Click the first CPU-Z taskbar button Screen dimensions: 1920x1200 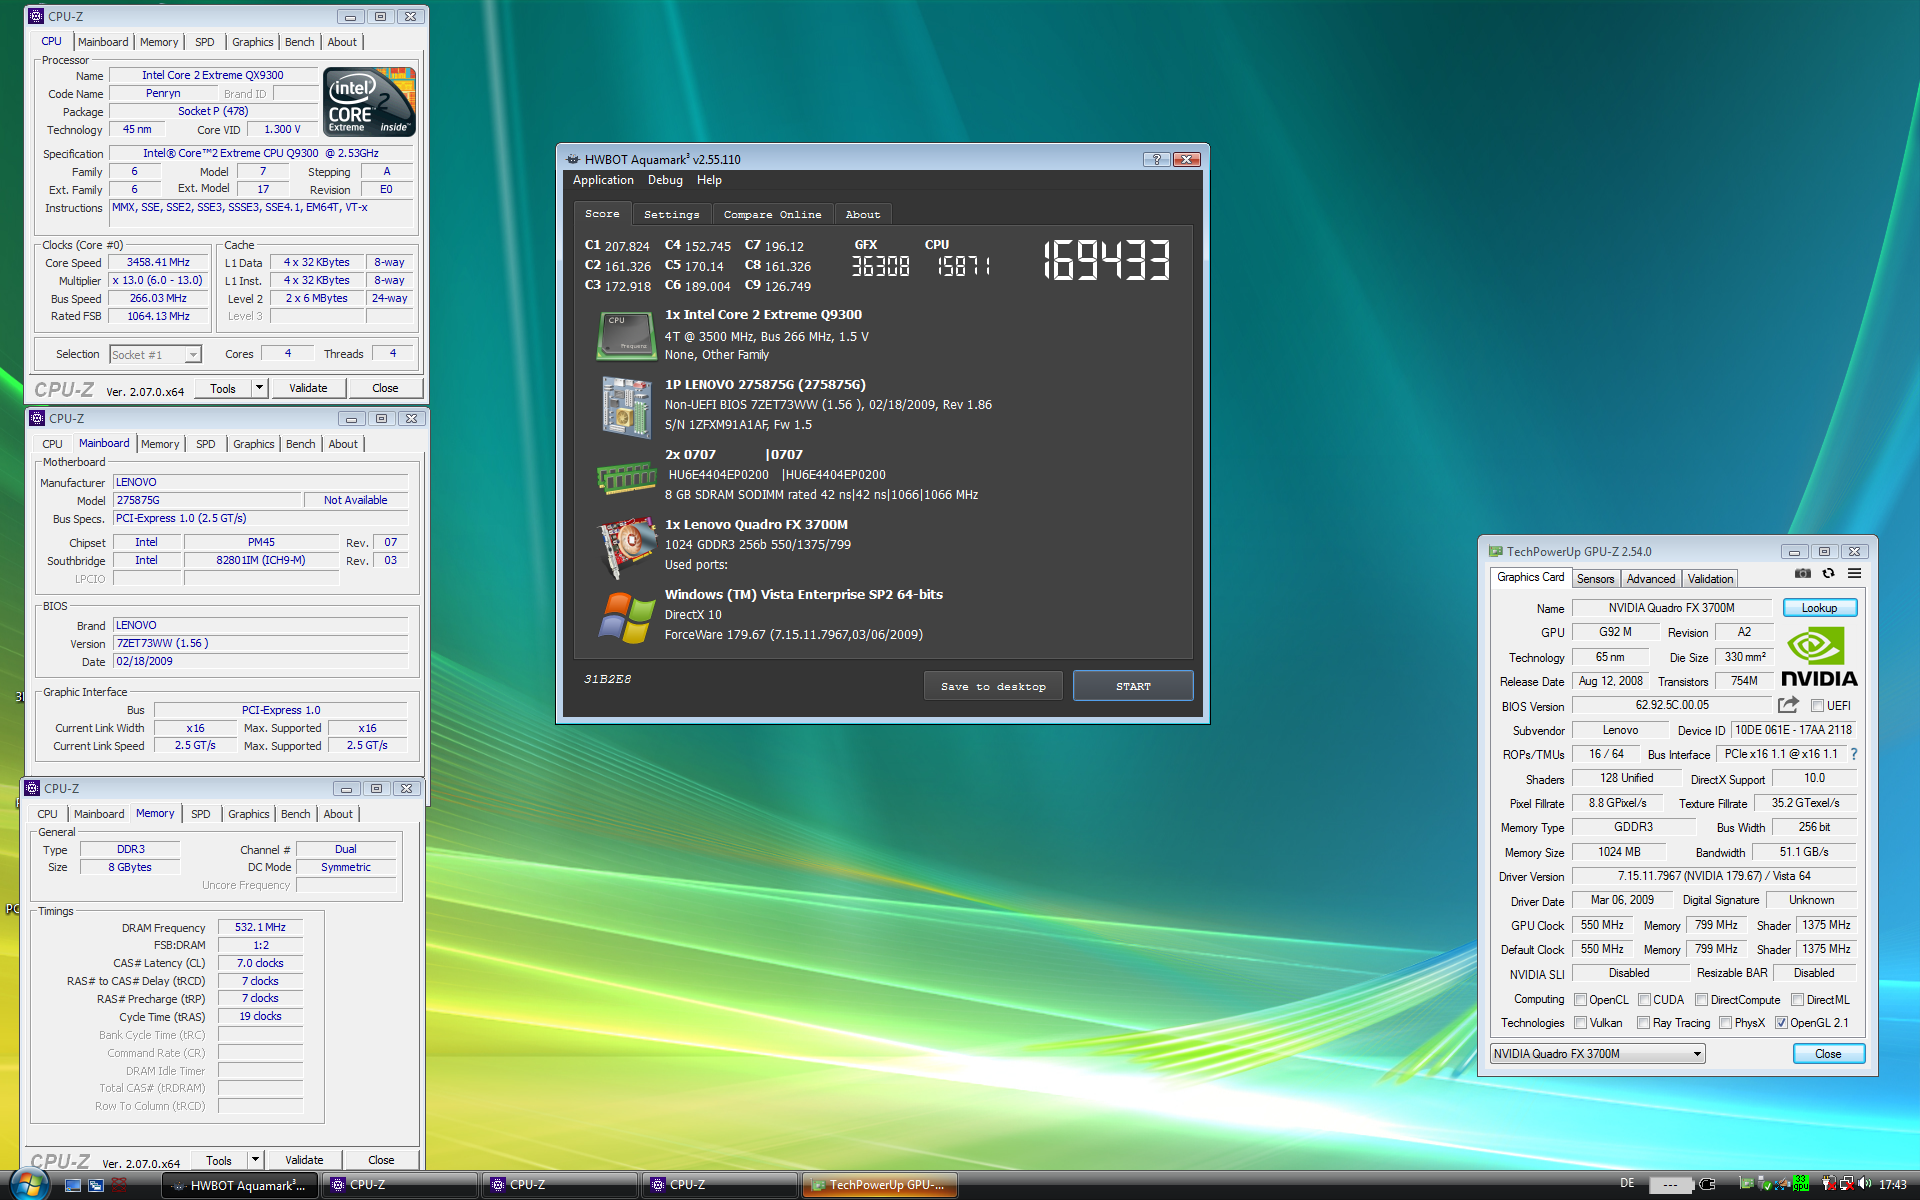400,1185
